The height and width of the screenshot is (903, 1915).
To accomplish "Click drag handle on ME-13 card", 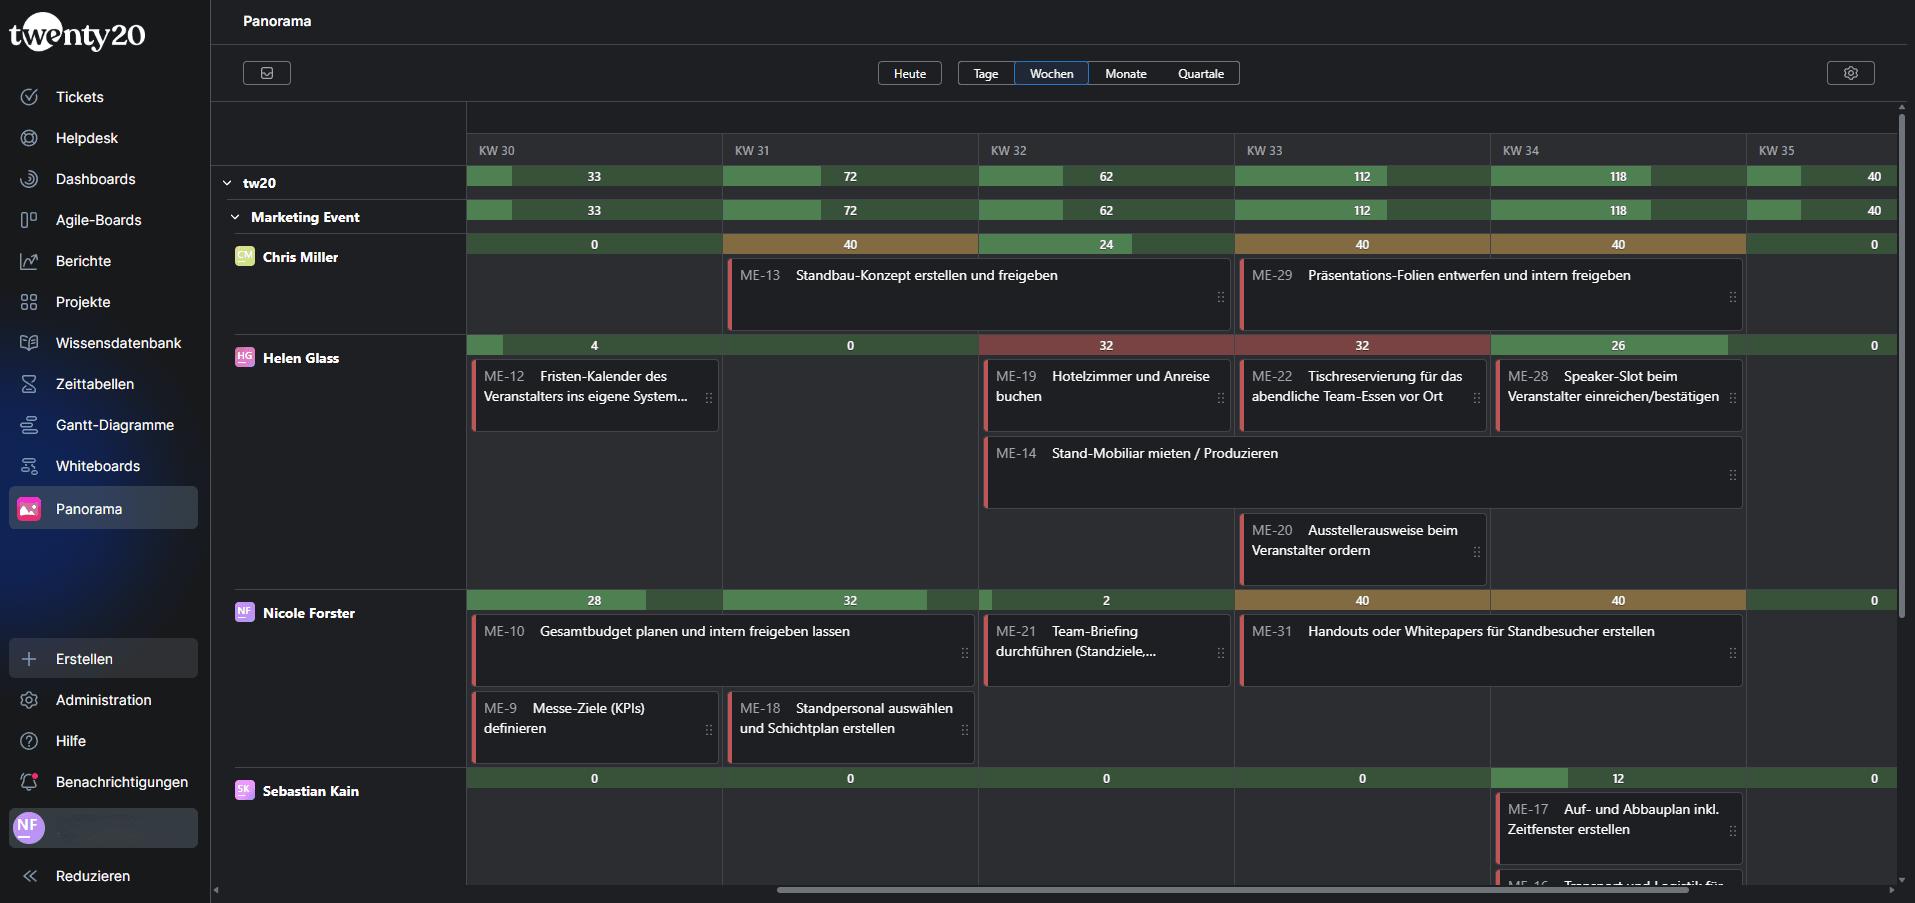I will point(1220,297).
